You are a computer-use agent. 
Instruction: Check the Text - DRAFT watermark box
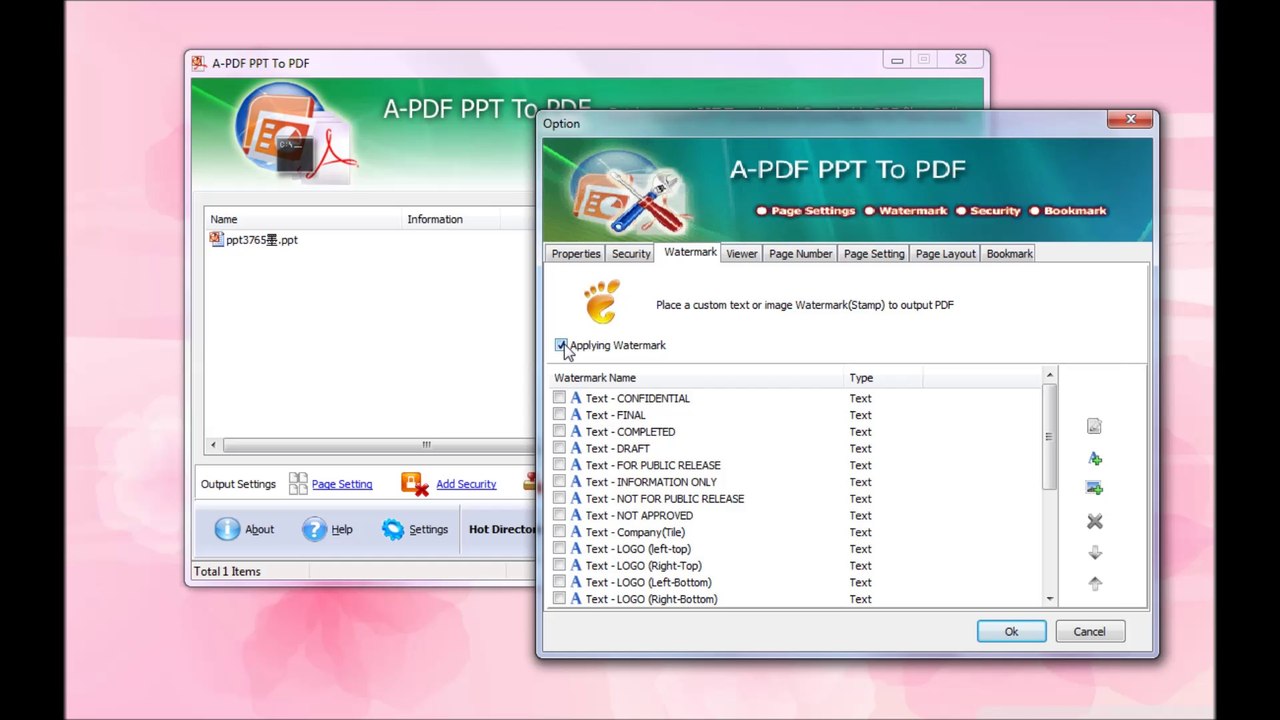point(559,448)
